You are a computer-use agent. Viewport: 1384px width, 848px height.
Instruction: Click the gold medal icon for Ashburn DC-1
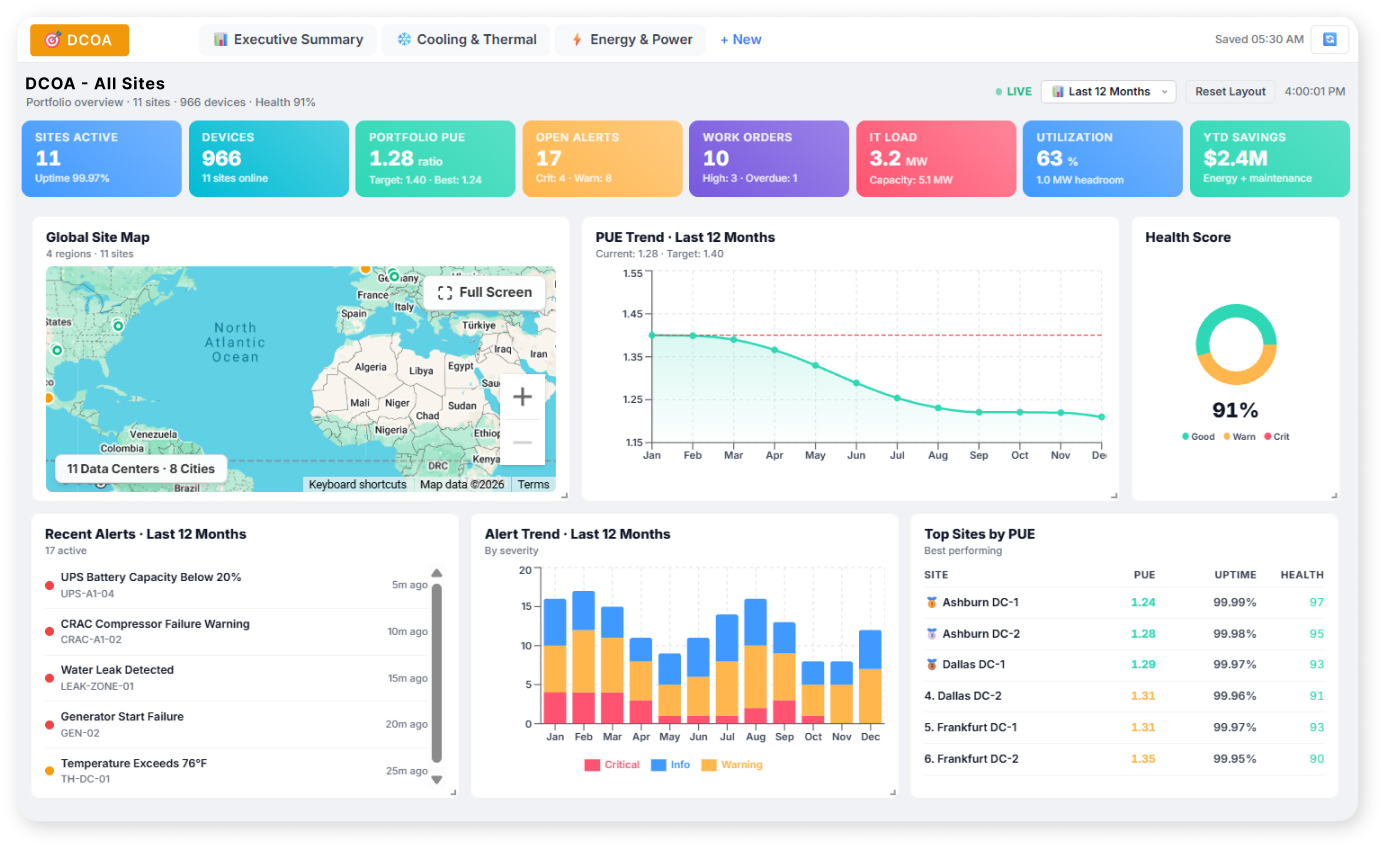(932, 603)
